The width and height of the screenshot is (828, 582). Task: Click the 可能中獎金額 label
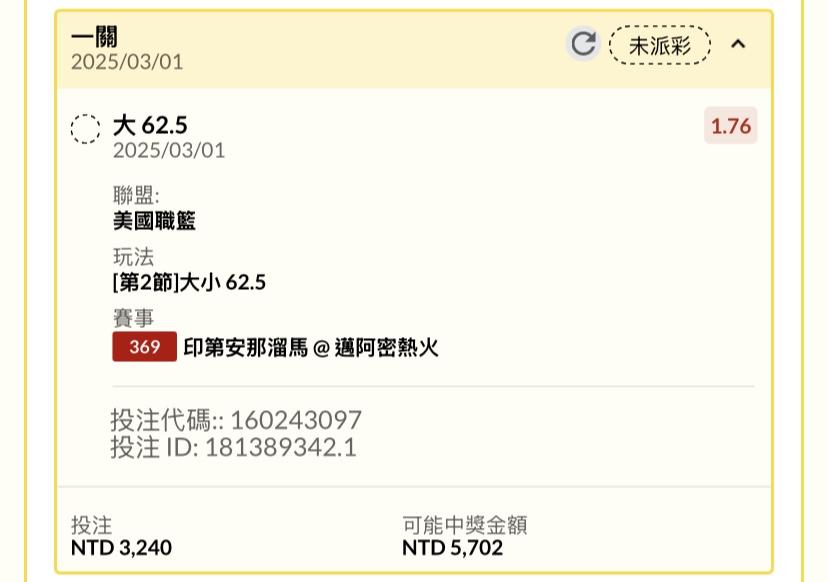coord(465,525)
